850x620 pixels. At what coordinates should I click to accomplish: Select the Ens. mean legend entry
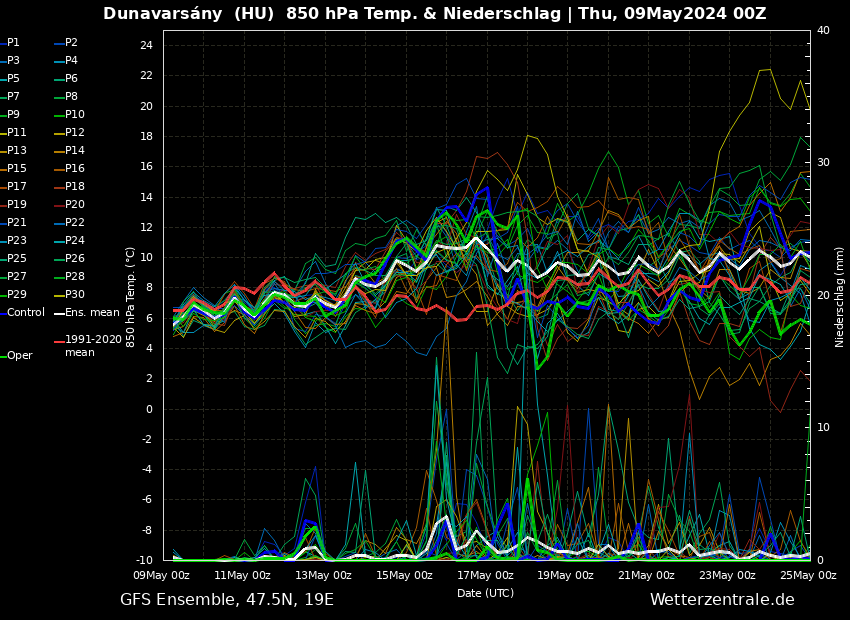coord(91,313)
